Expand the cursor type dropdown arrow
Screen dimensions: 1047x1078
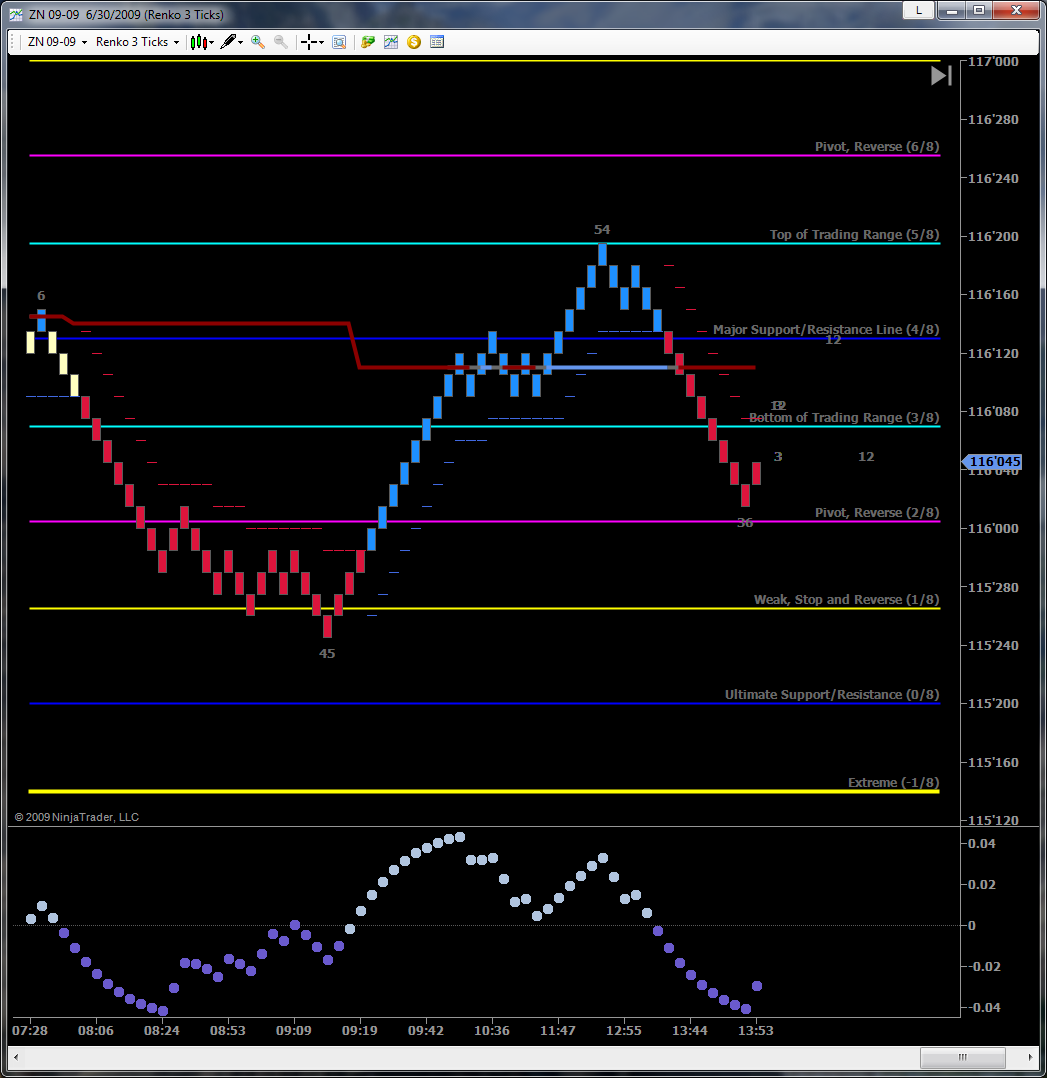[x=321, y=43]
